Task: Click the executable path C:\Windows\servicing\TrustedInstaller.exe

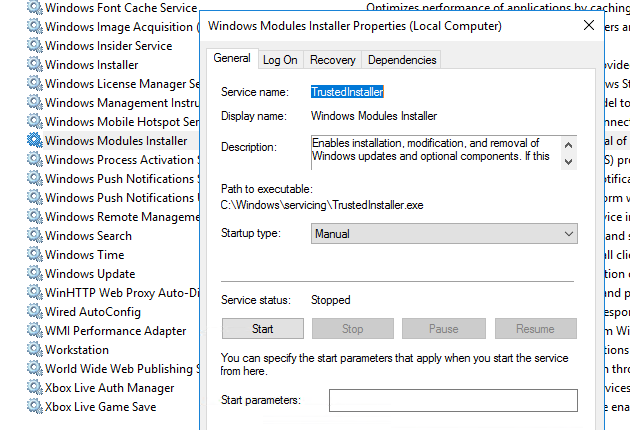Action: click(322, 205)
